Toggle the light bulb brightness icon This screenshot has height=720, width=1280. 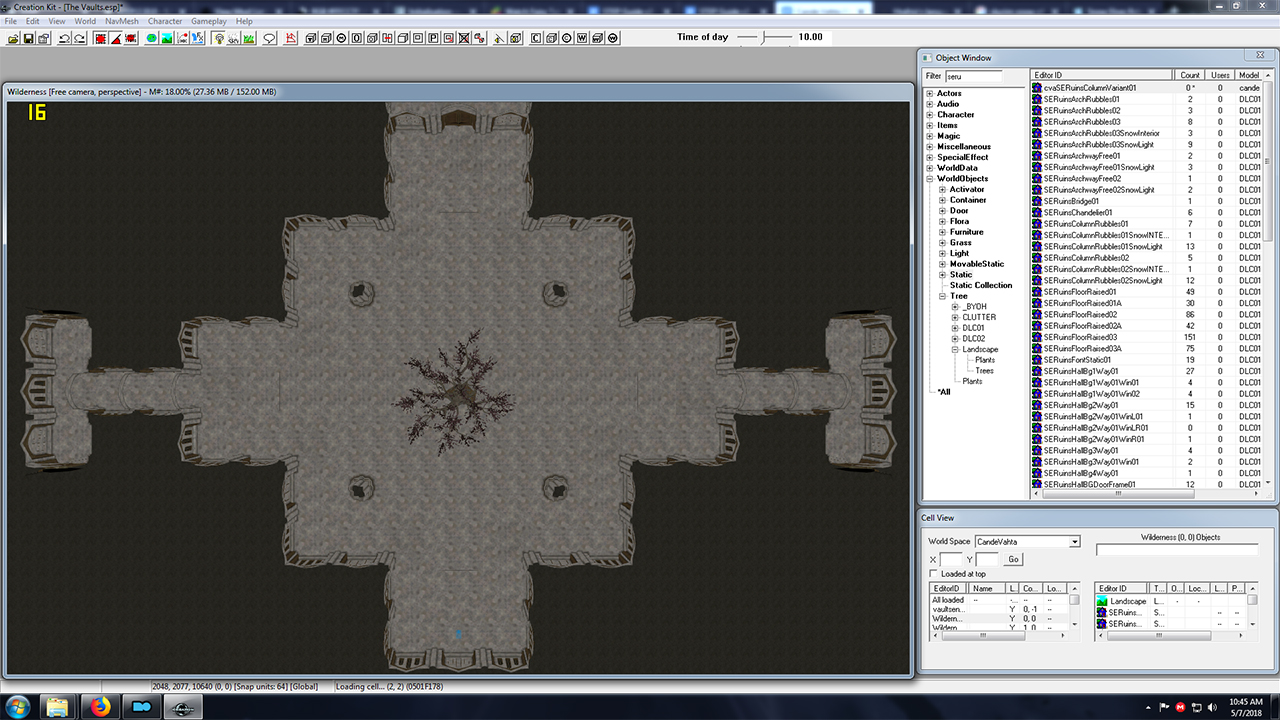pos(218,38)
